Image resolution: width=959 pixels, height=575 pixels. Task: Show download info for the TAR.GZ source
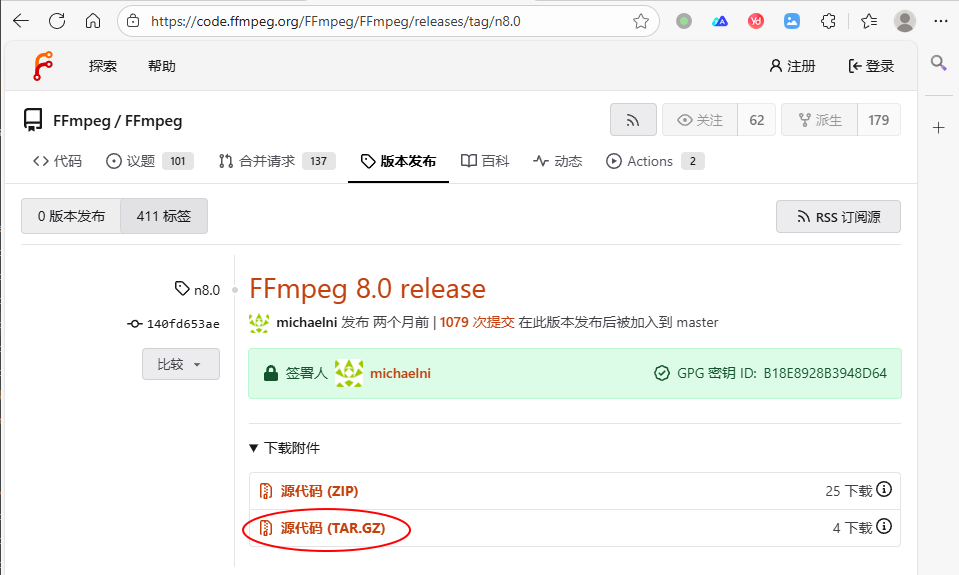[x=884, y=526]
